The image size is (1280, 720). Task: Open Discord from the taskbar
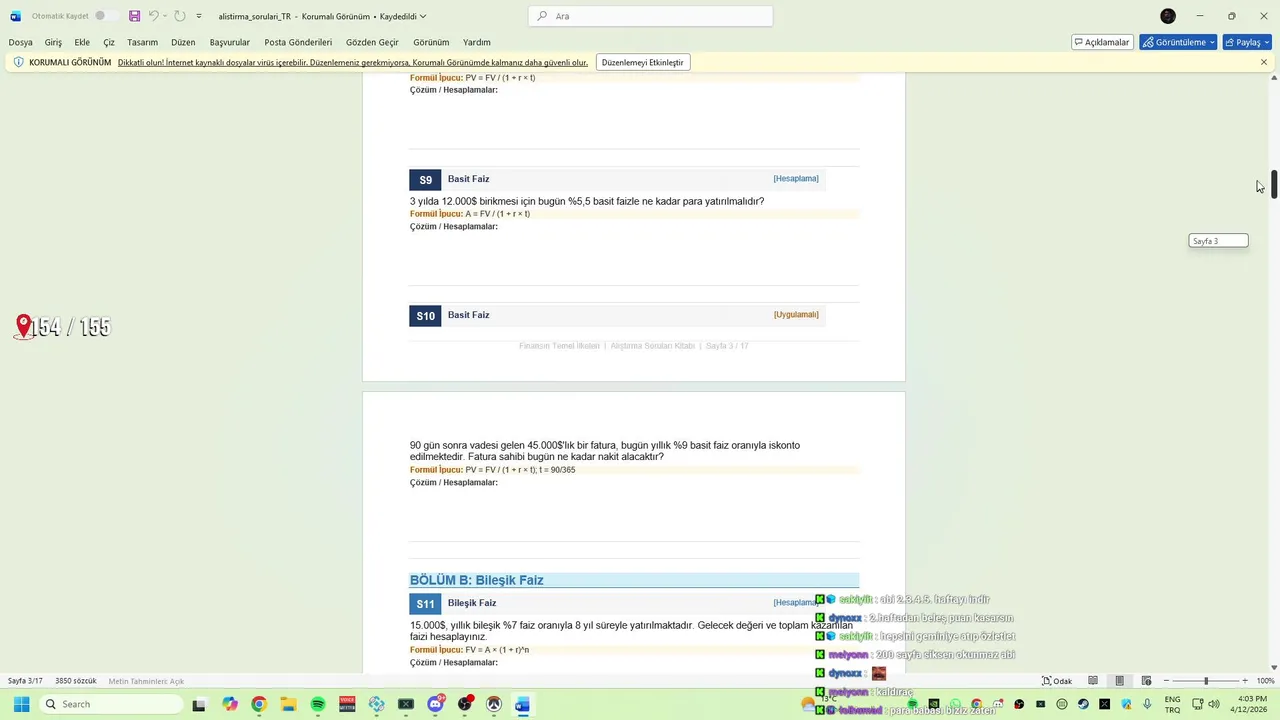pyautogui.click(x=435, y=704)
